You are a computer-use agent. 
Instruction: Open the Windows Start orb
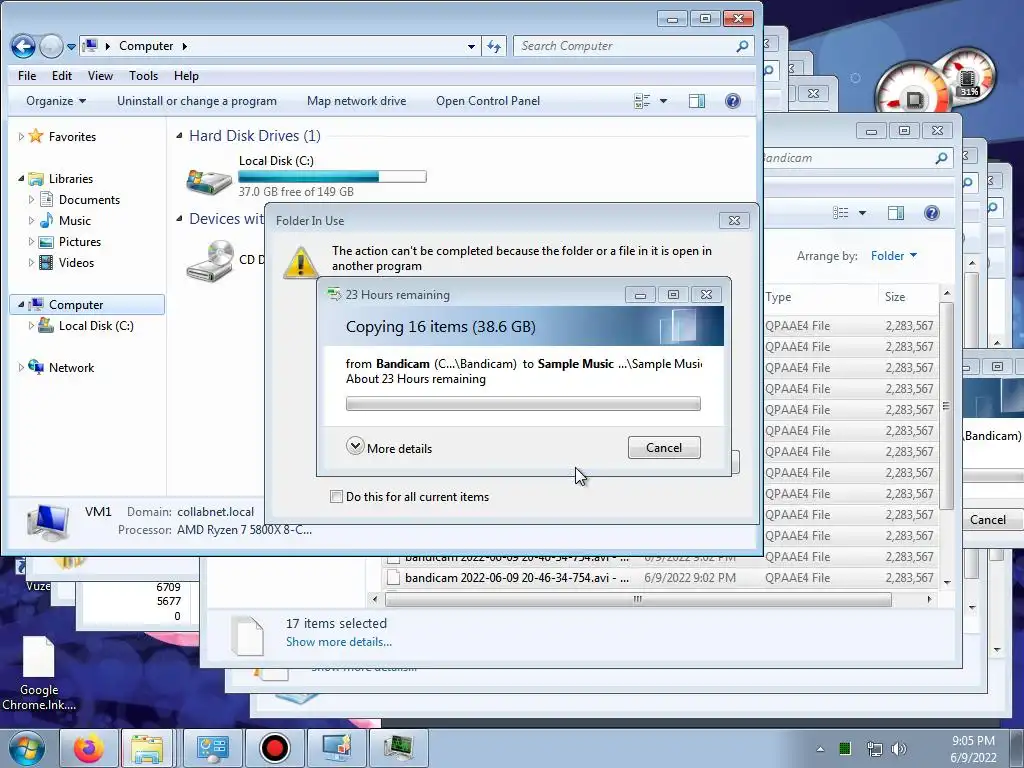[x=27, y=748]
